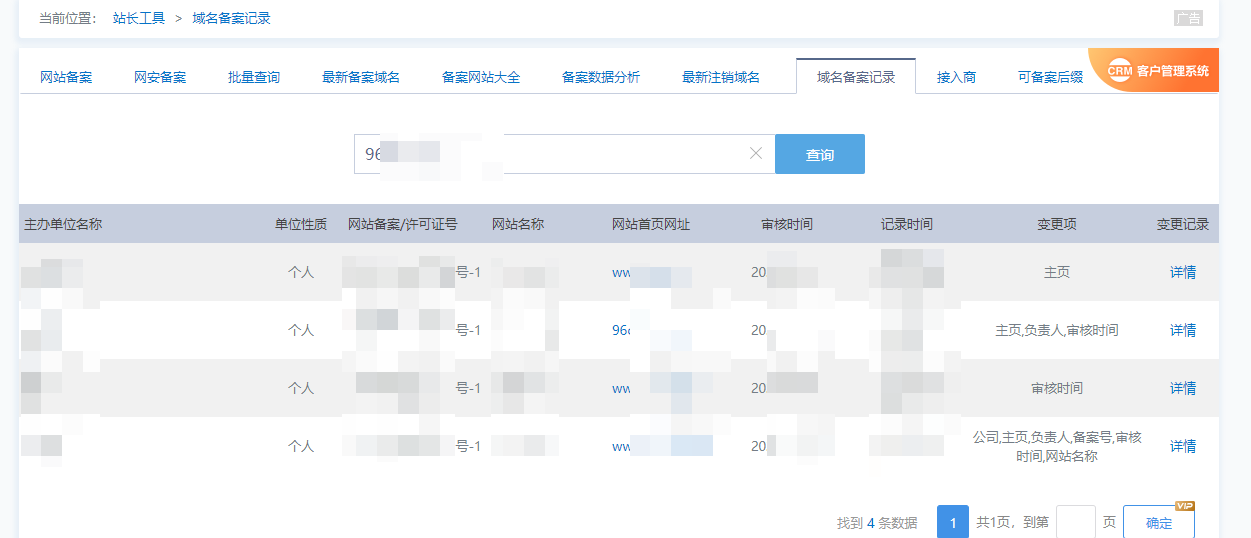Switch to the 网安备案 tab
This screenshot has width=1251, height=538.
click(x=160, y=77)
